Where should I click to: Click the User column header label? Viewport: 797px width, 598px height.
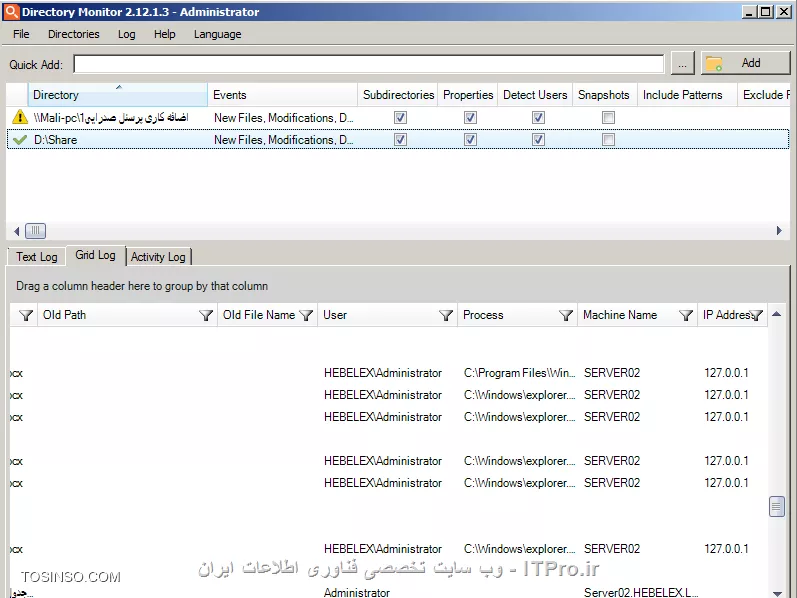coord(335,315)
